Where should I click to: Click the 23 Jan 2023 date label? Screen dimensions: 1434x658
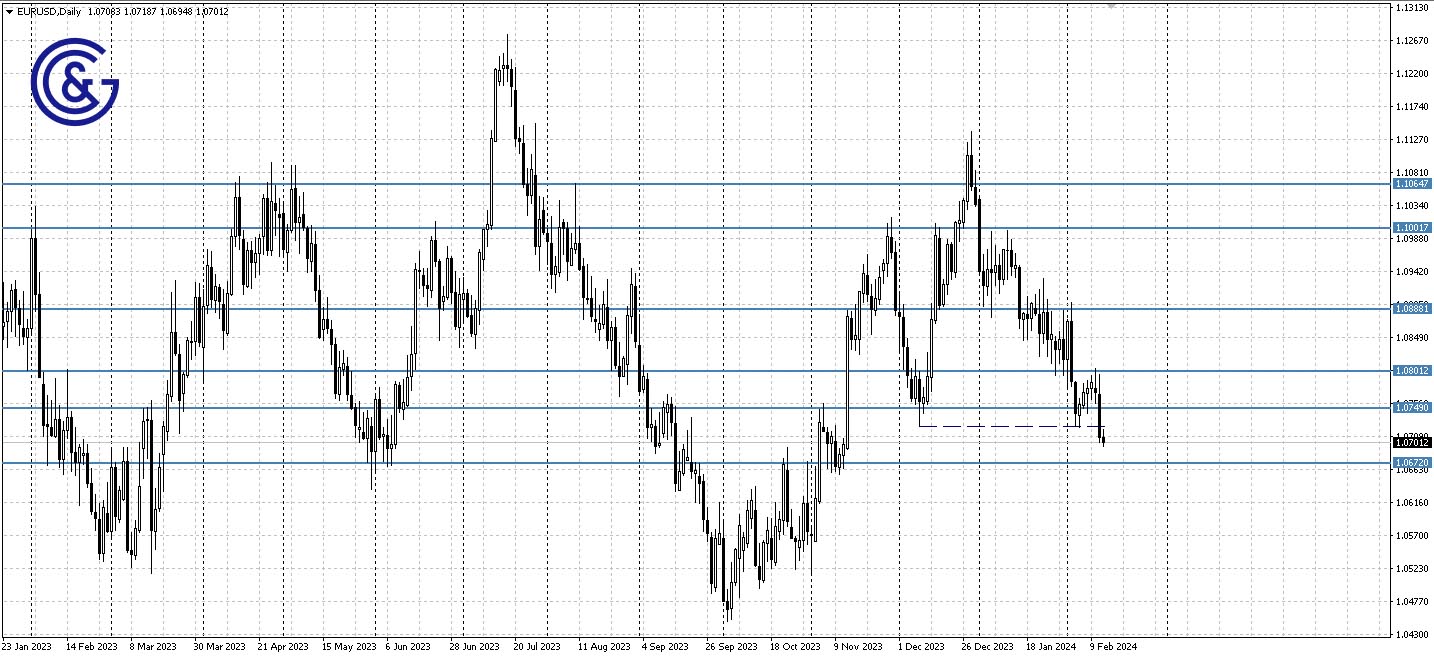click(x=29, y=647)
